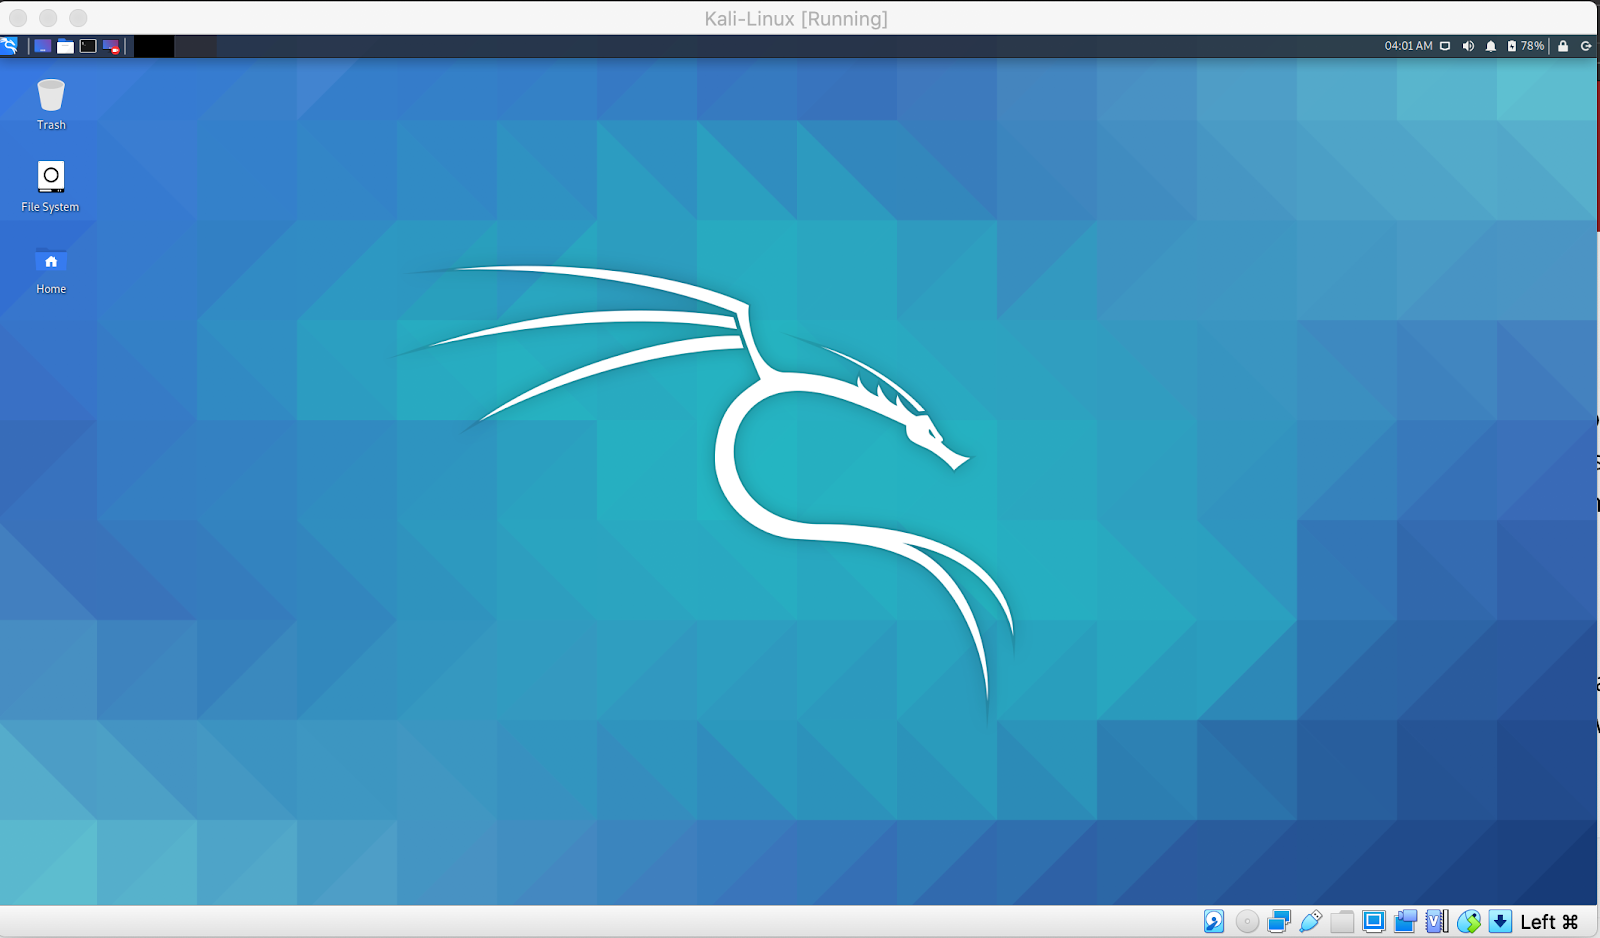
Task: Lock the screen with the padlock icon
Action: (x=1563, y=46)
